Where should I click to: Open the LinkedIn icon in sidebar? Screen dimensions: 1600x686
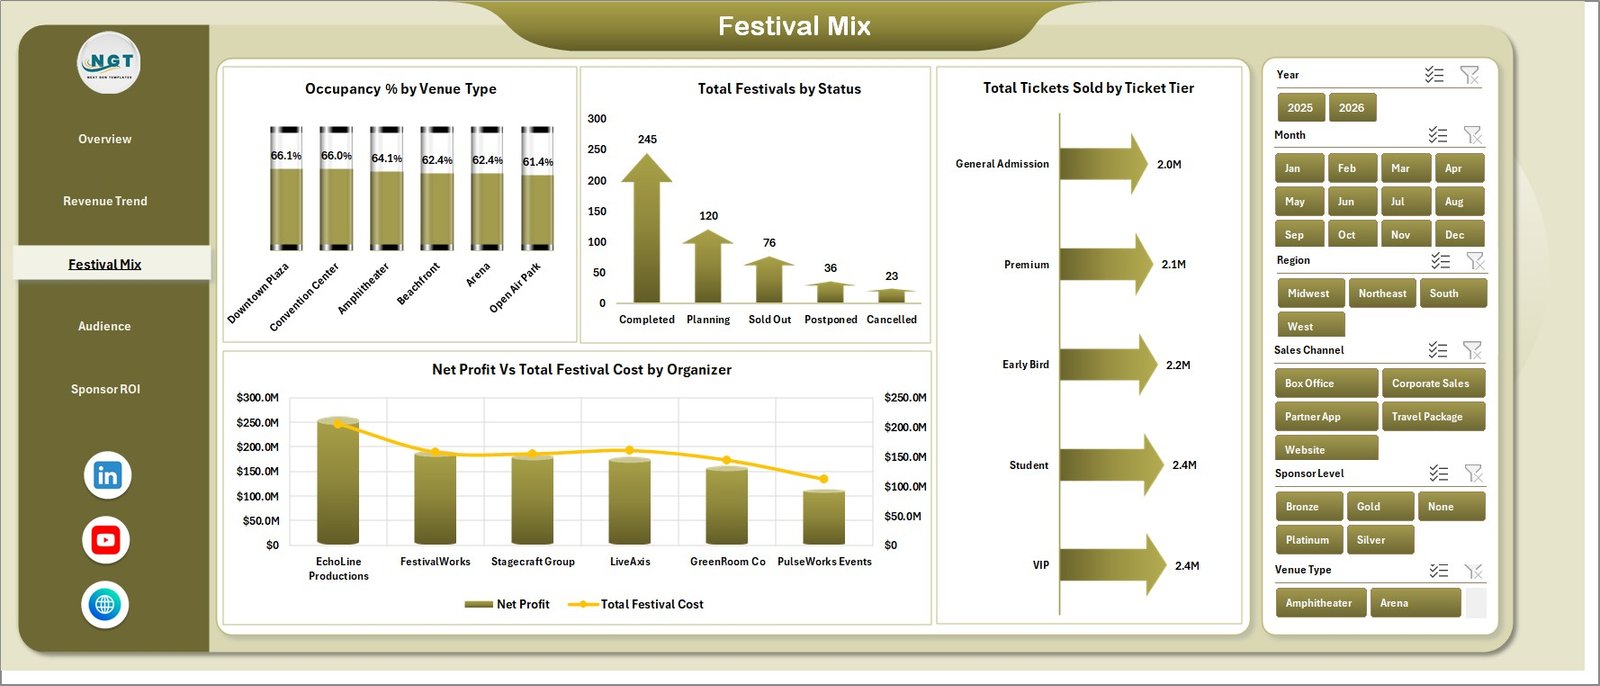(x=107, y=475)
